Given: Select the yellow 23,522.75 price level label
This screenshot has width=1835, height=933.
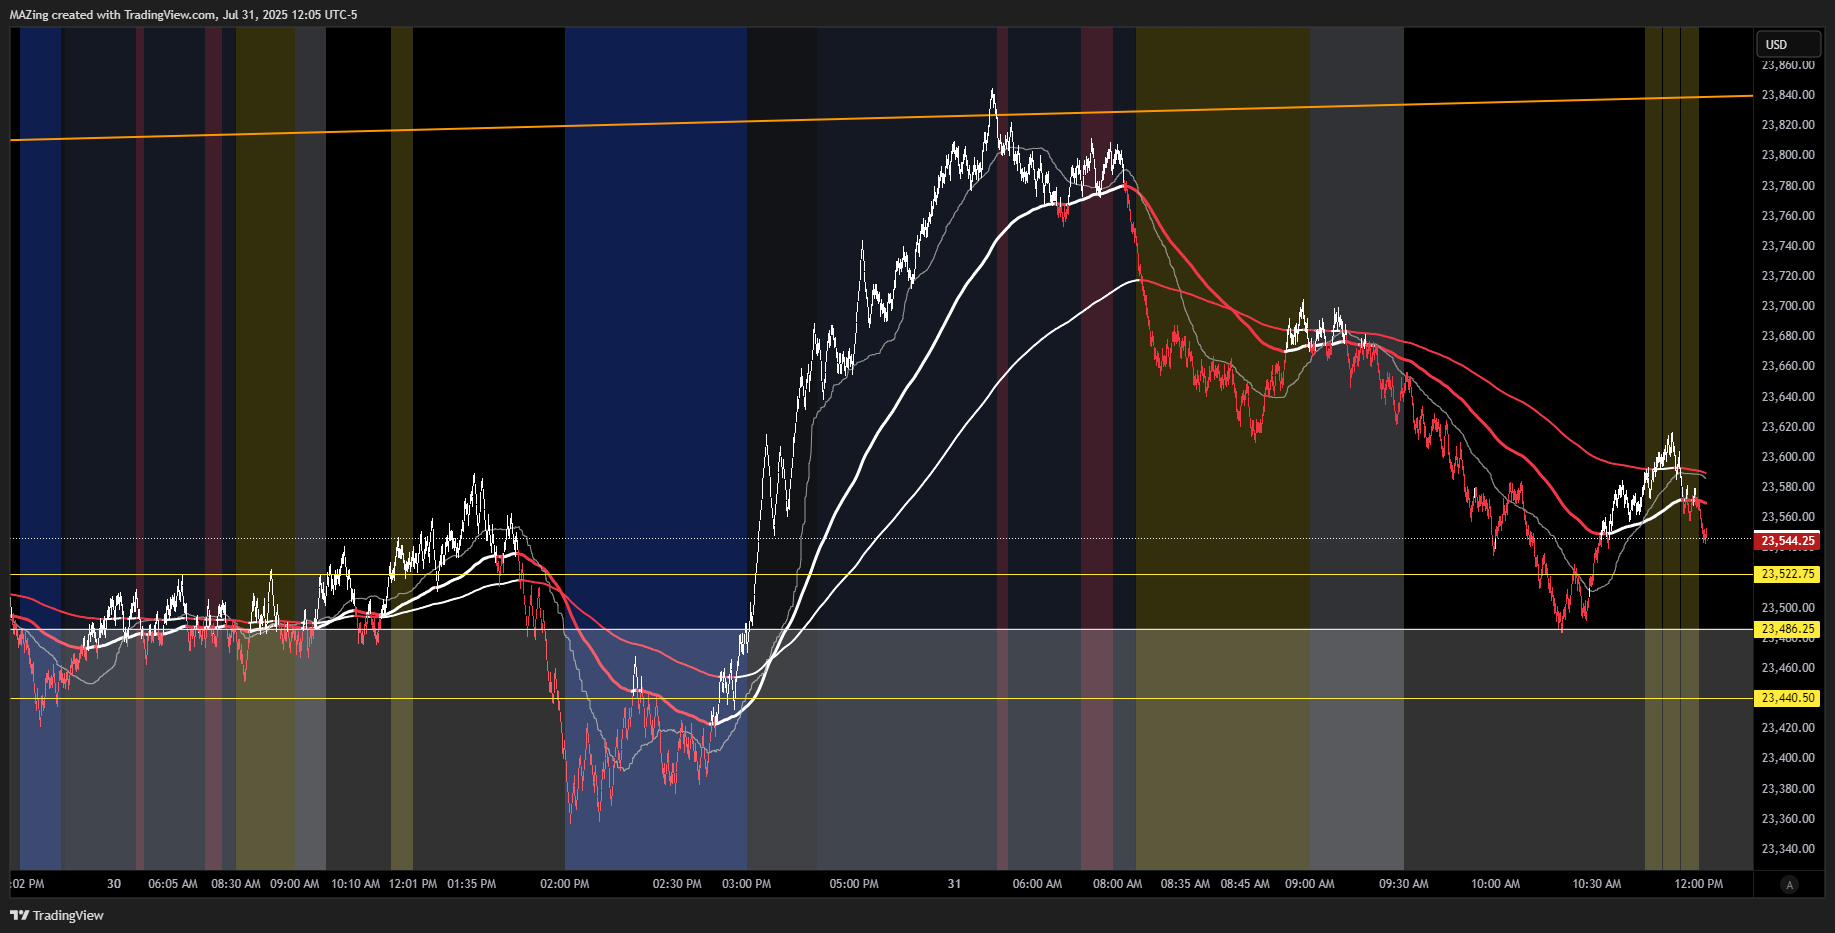Looking at the screenshot, I should point(1787,574).
